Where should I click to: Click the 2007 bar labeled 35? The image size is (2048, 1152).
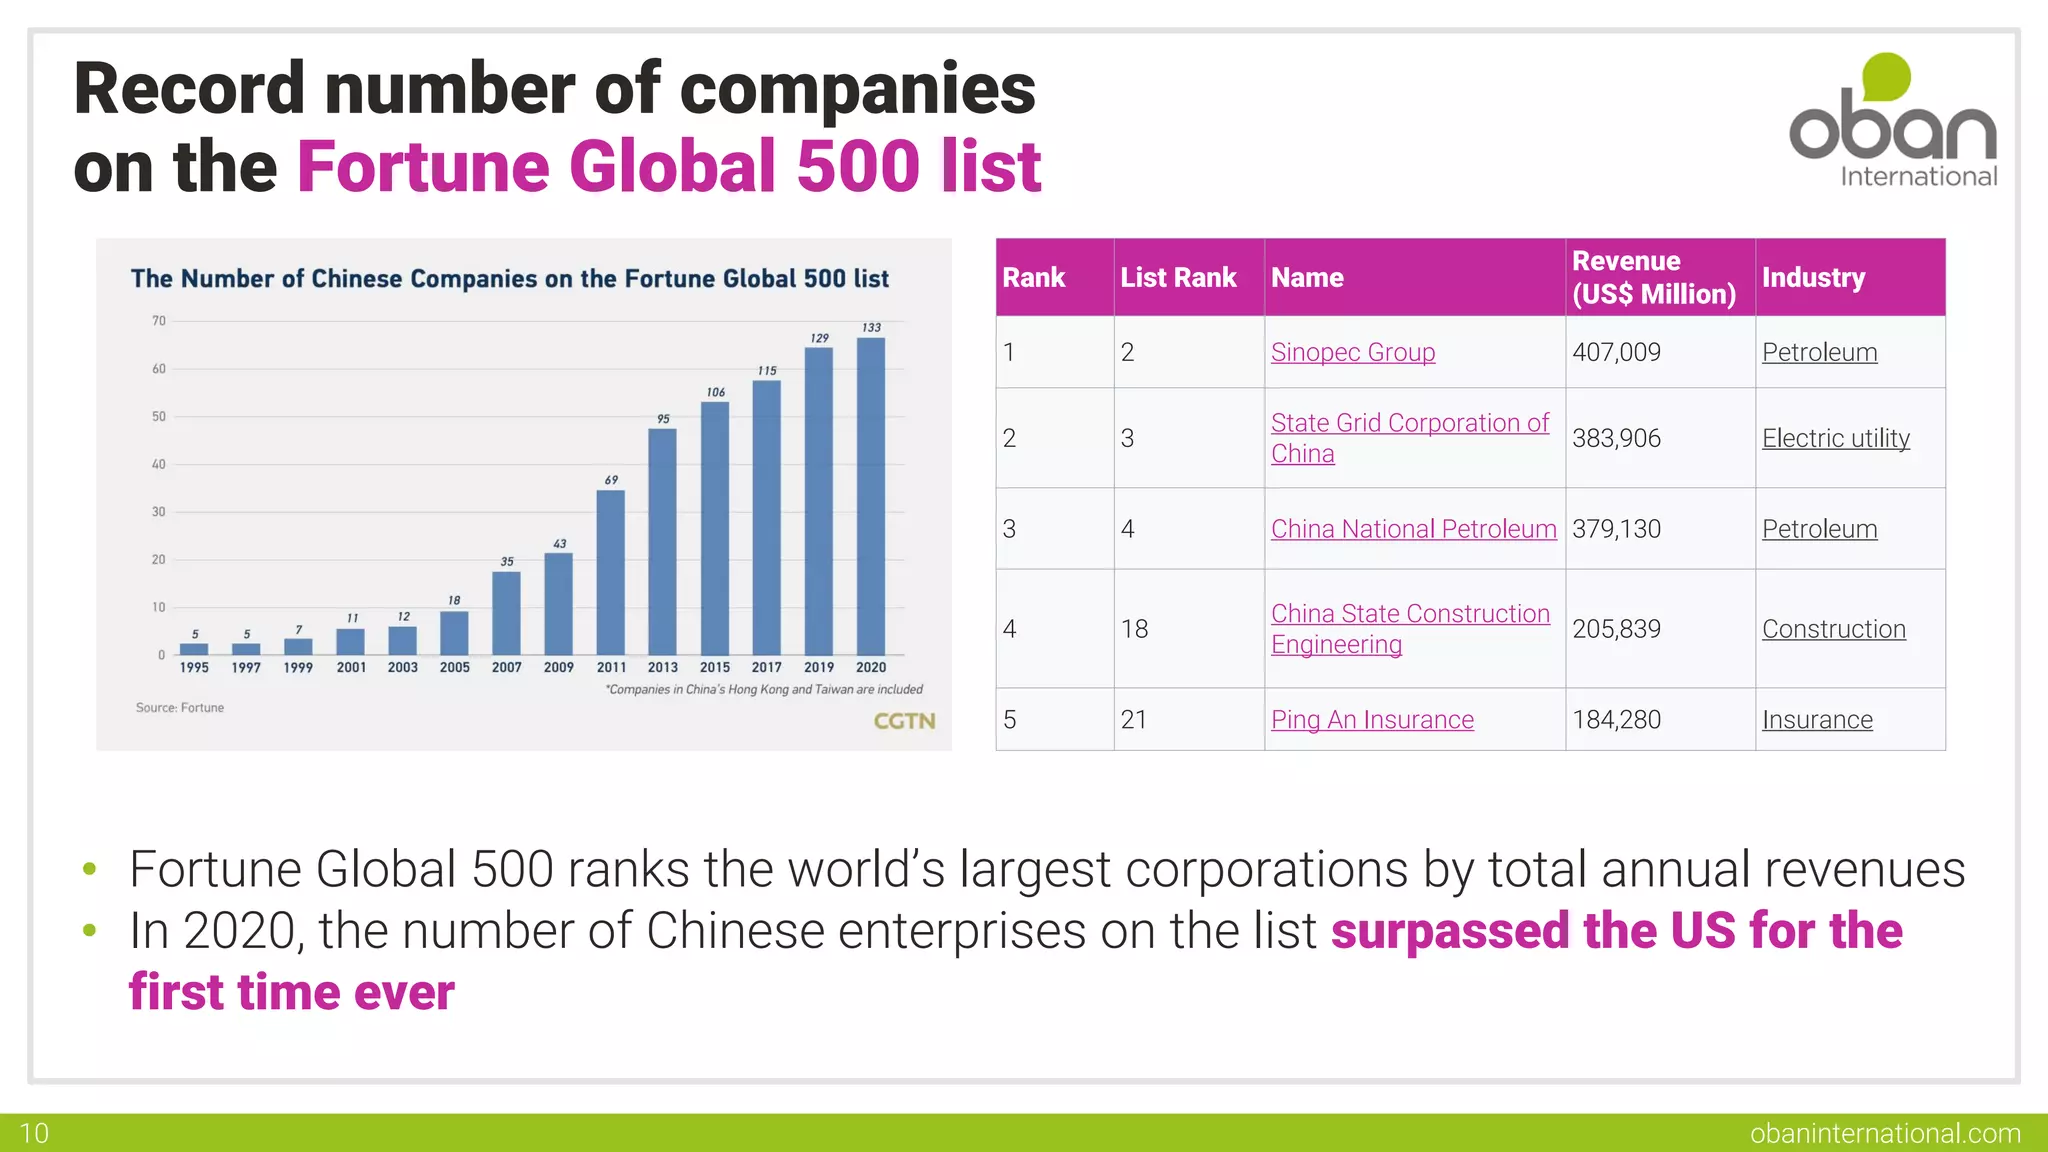coord(507,614)
